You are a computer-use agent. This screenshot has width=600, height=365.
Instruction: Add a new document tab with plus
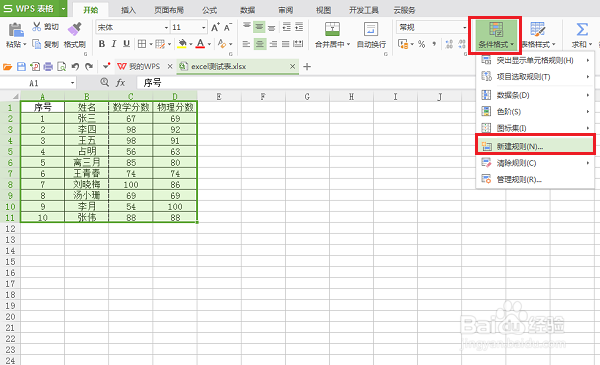coord(307,67)
